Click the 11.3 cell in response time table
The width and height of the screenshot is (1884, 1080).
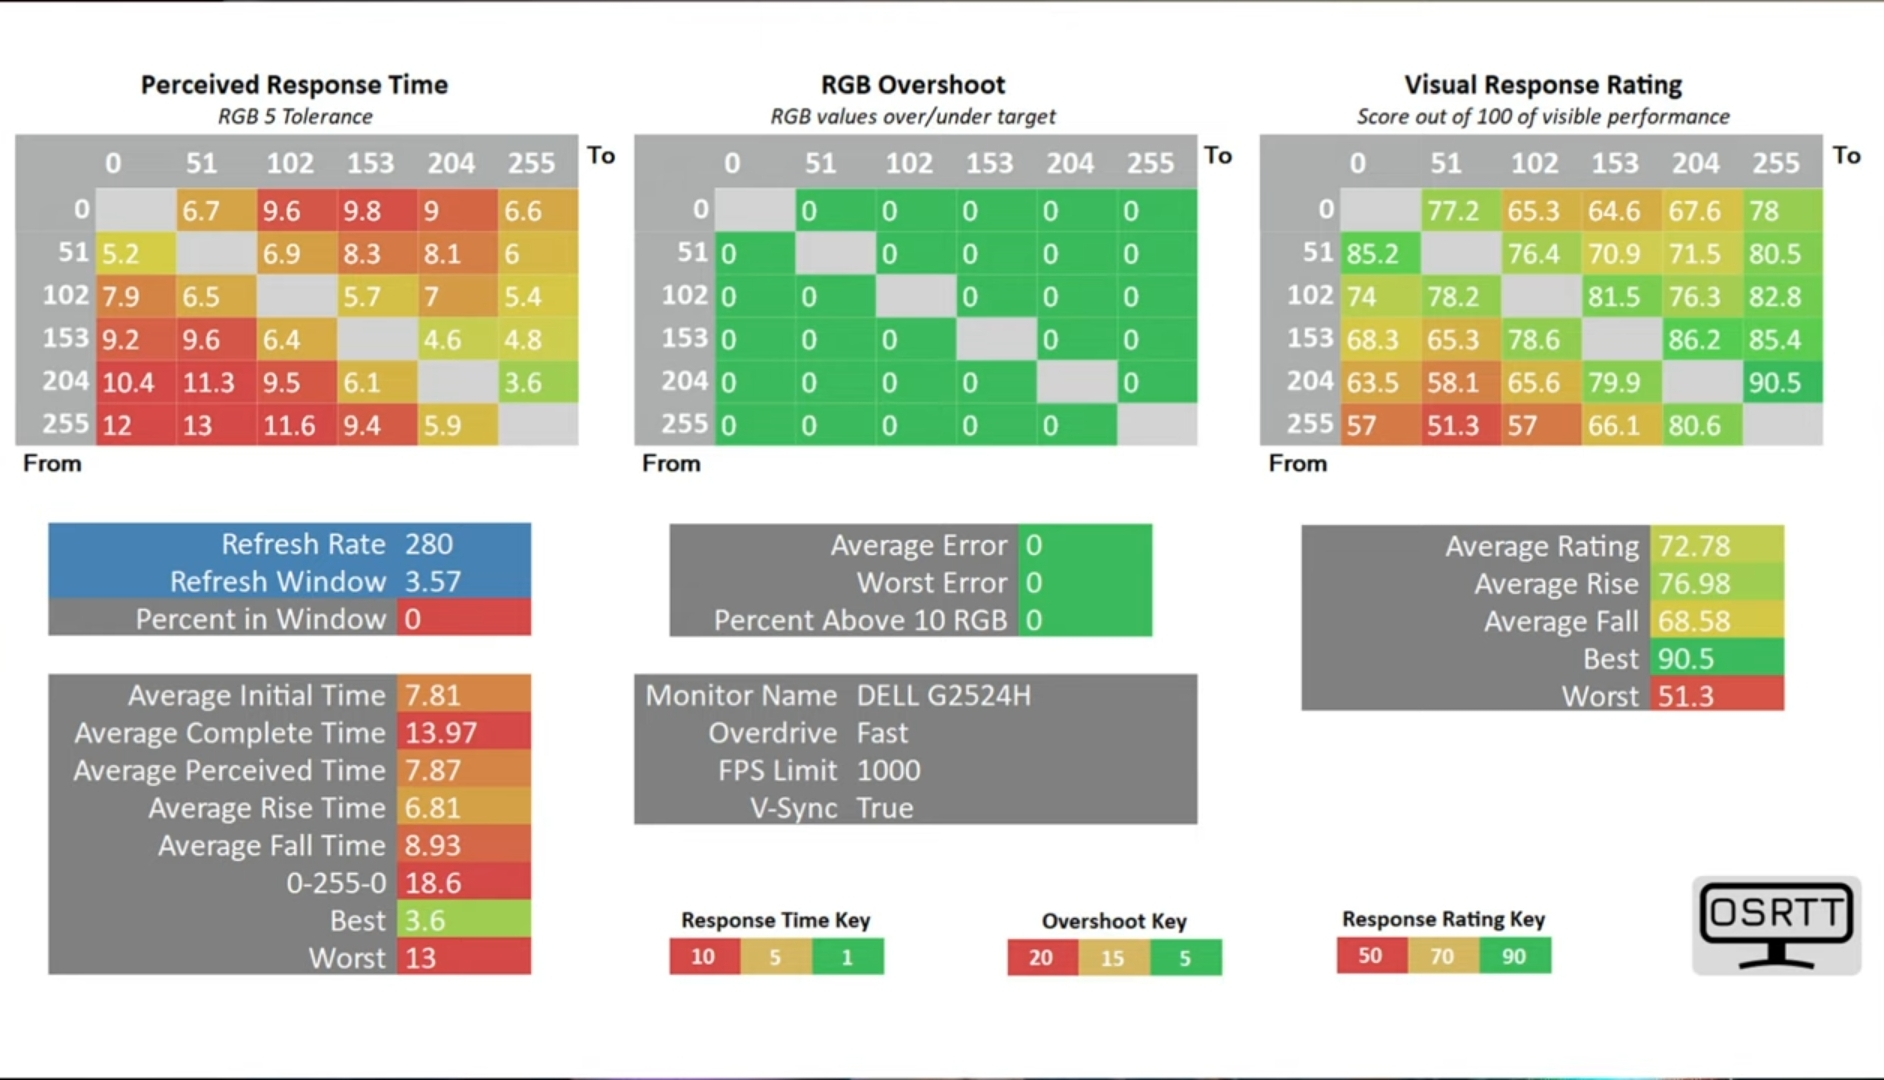[x=216, y=382]
